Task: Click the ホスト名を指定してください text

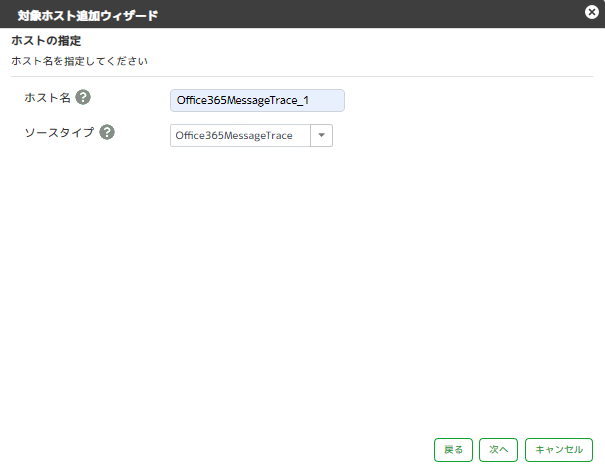Action: click(x=79, y=61)
